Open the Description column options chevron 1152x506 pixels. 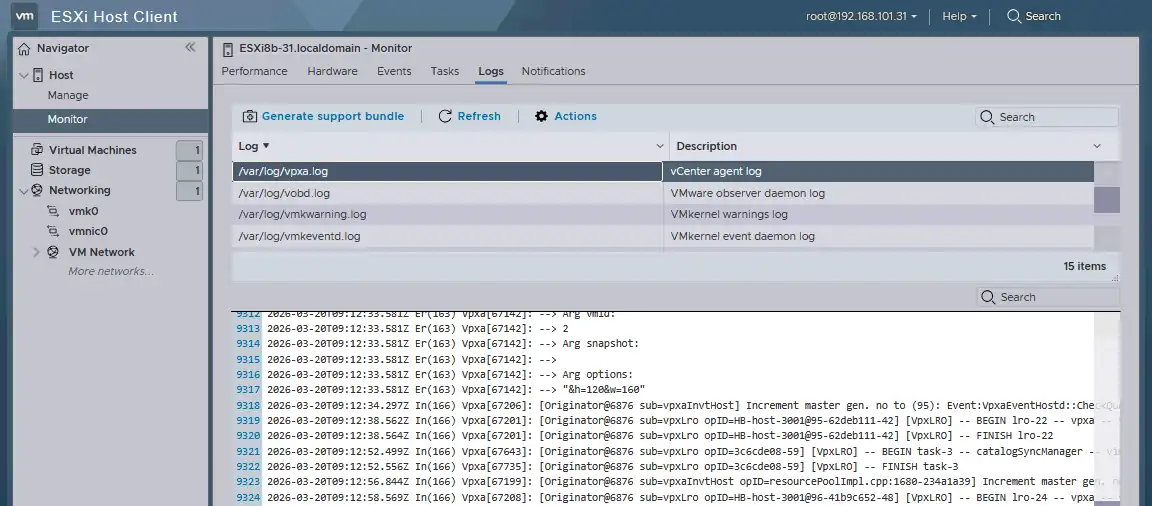pos(1097,146)
